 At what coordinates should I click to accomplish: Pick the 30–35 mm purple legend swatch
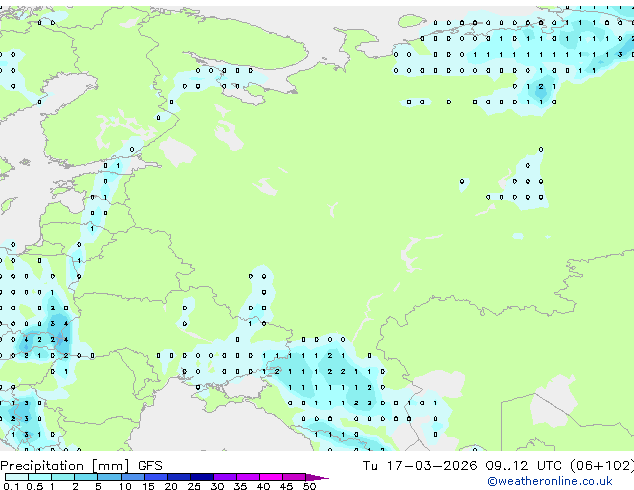[224, 477]
